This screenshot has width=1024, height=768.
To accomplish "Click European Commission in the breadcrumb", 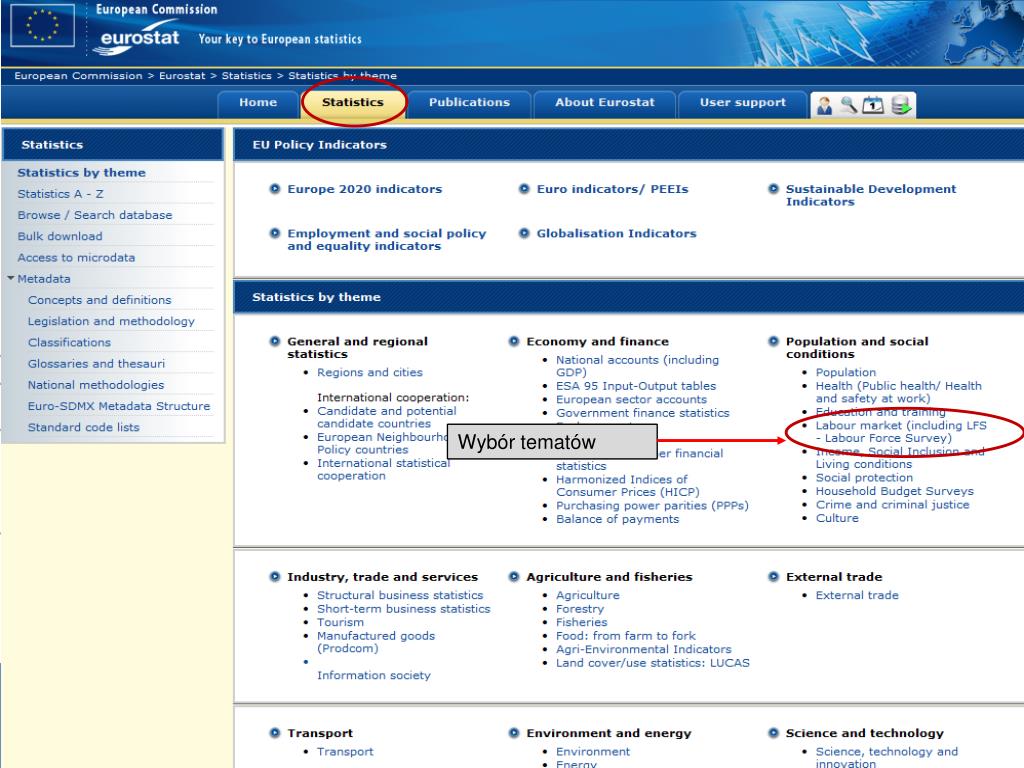I will [x=78, y=76].
